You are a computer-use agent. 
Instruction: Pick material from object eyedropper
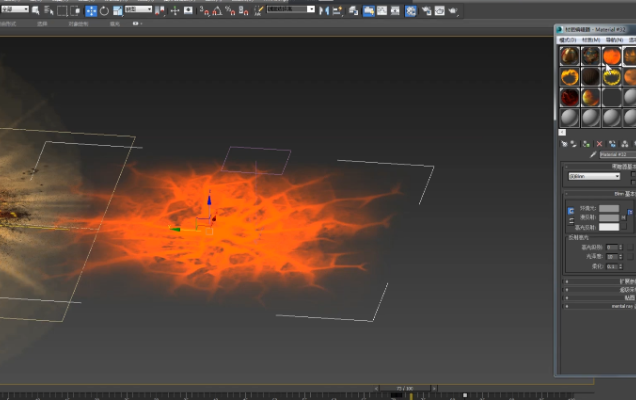[x=593, y=155]
